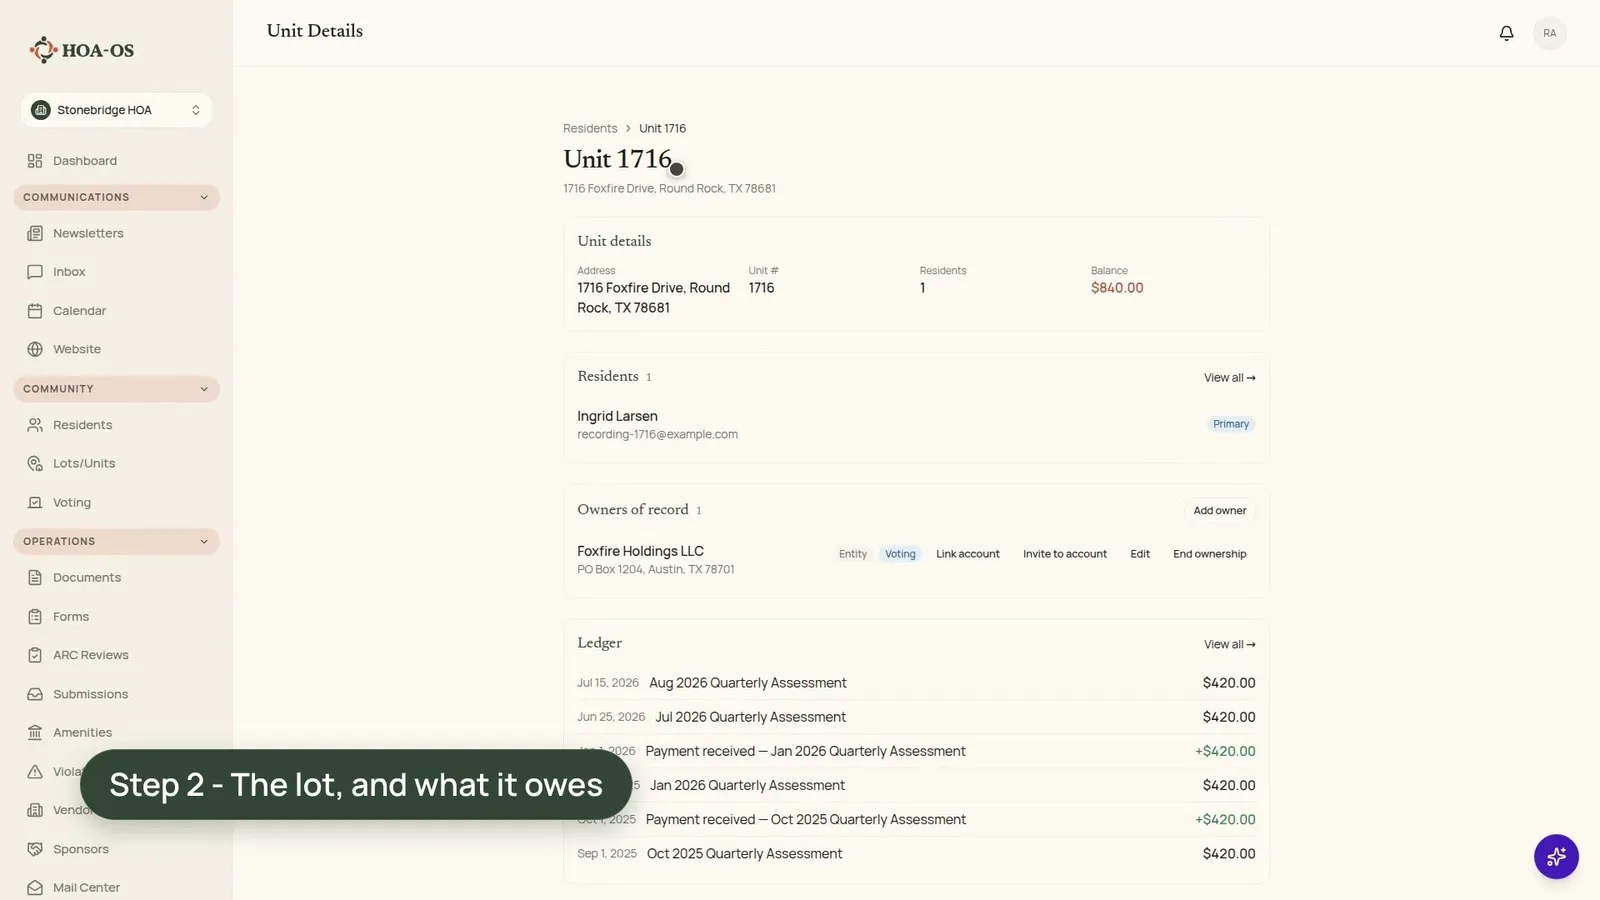This screenshot has height=900, width=1600.
Task: Click the Voting ballot icon
Action: pyautogui.click(x=35, y=503)
